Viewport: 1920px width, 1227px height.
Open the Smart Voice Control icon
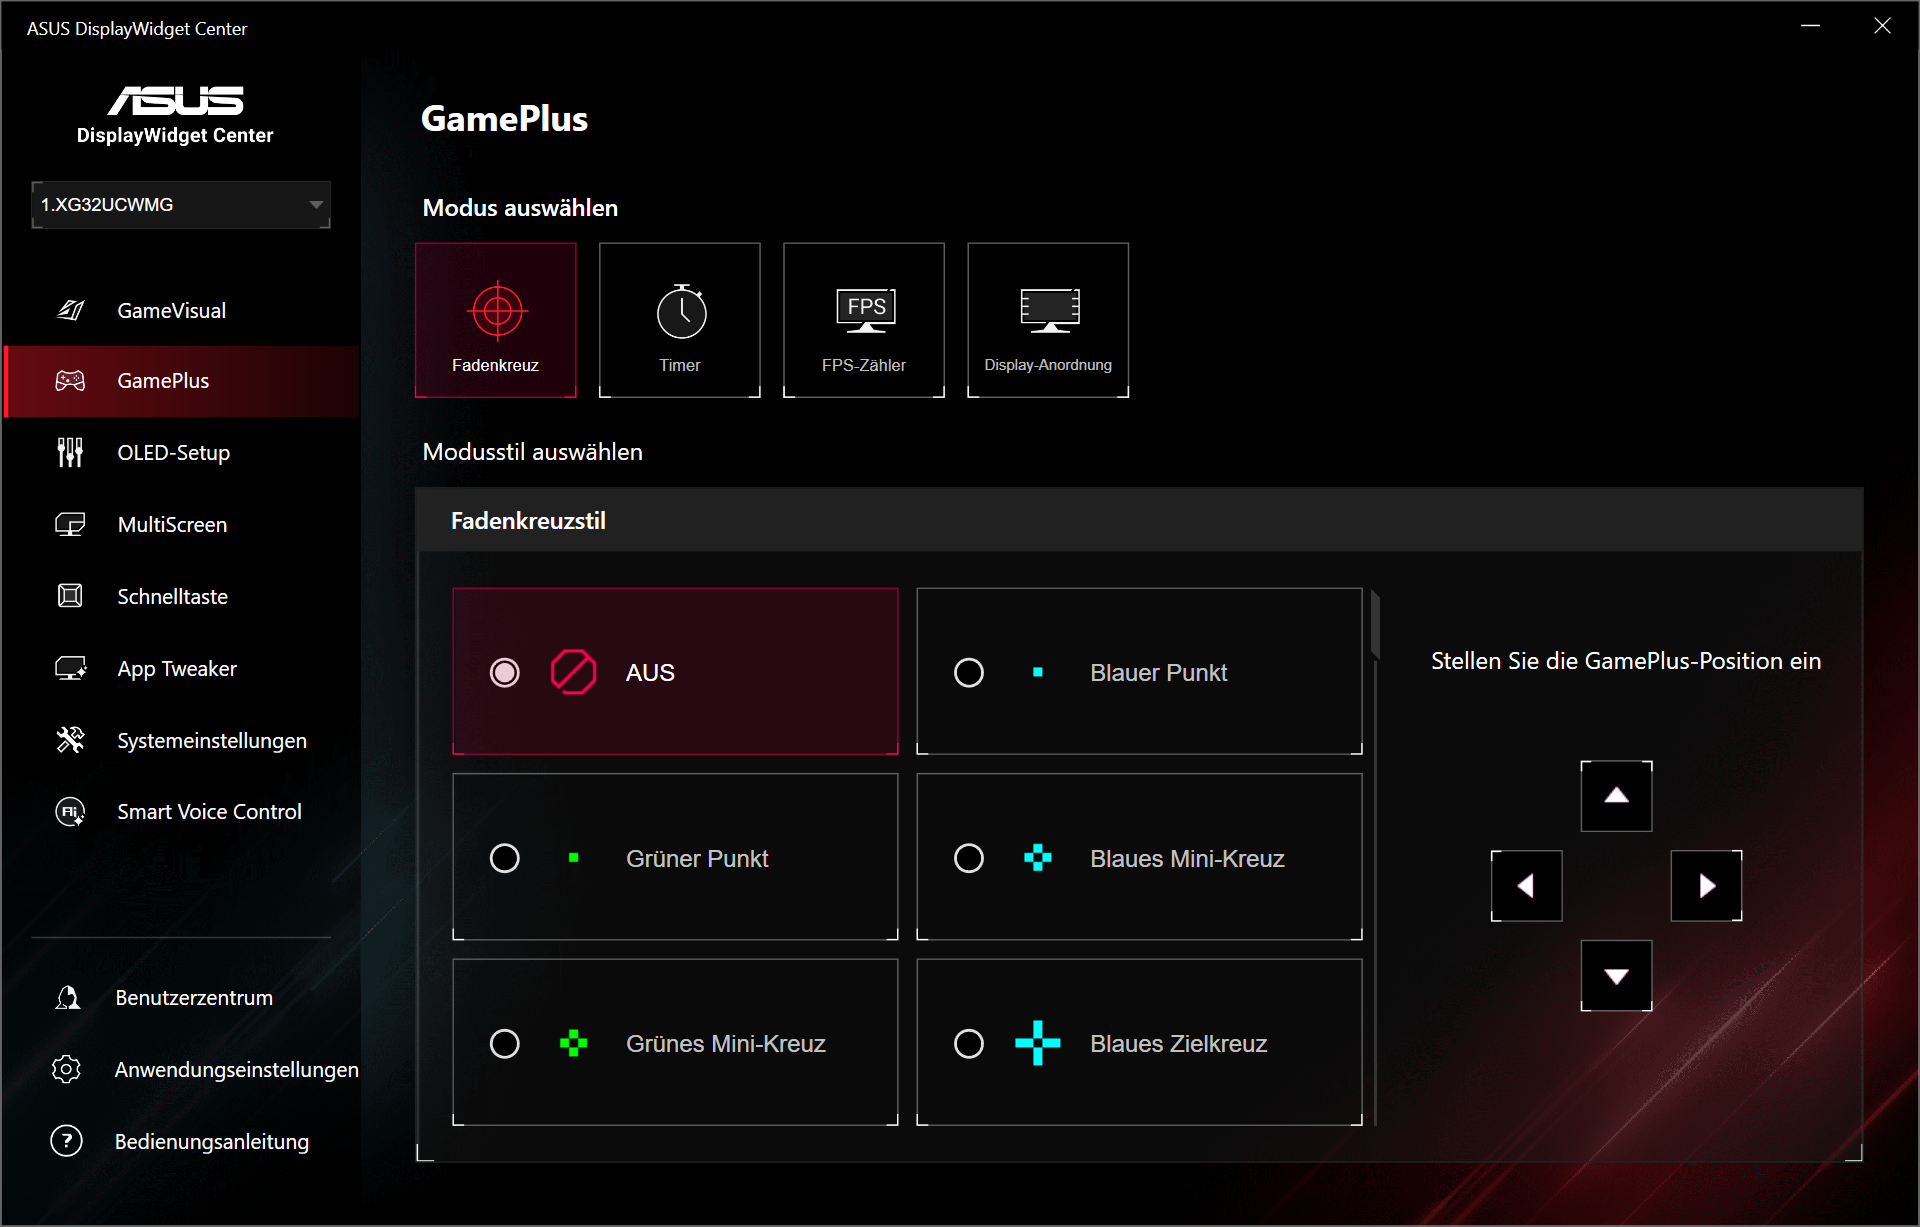tap(70, 811)
